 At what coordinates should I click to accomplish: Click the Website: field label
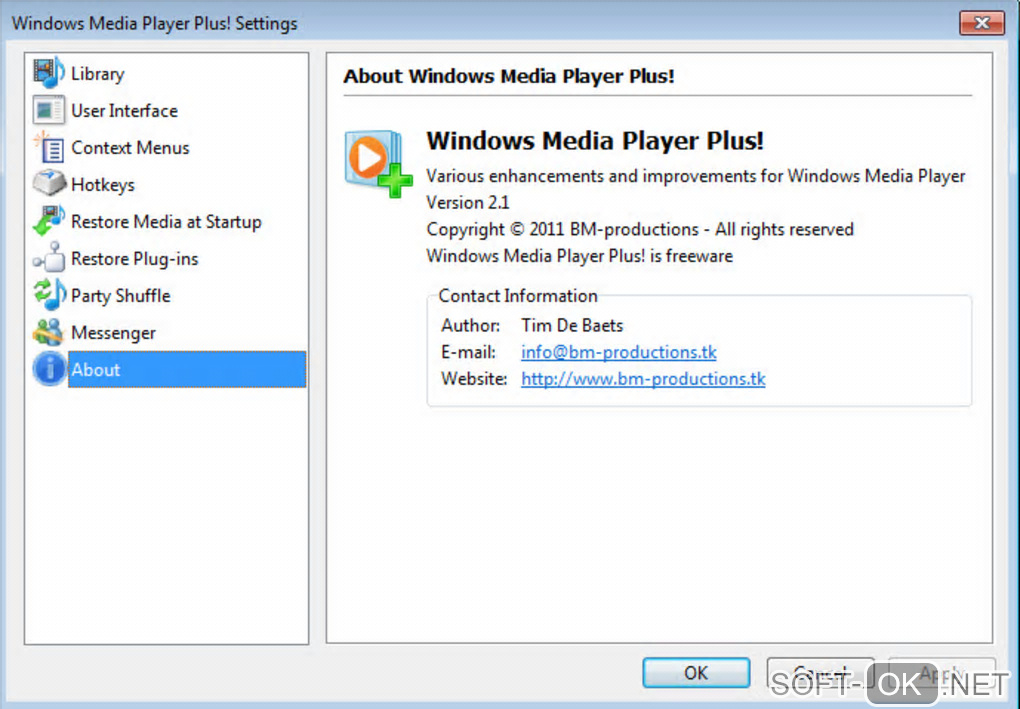[474, 379]
